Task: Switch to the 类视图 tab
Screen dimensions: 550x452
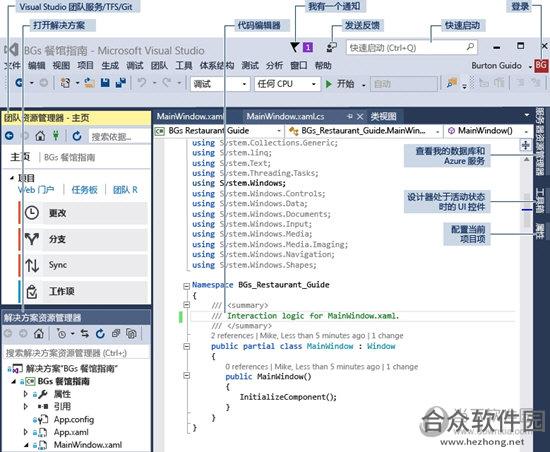Action: pos(383,116)
